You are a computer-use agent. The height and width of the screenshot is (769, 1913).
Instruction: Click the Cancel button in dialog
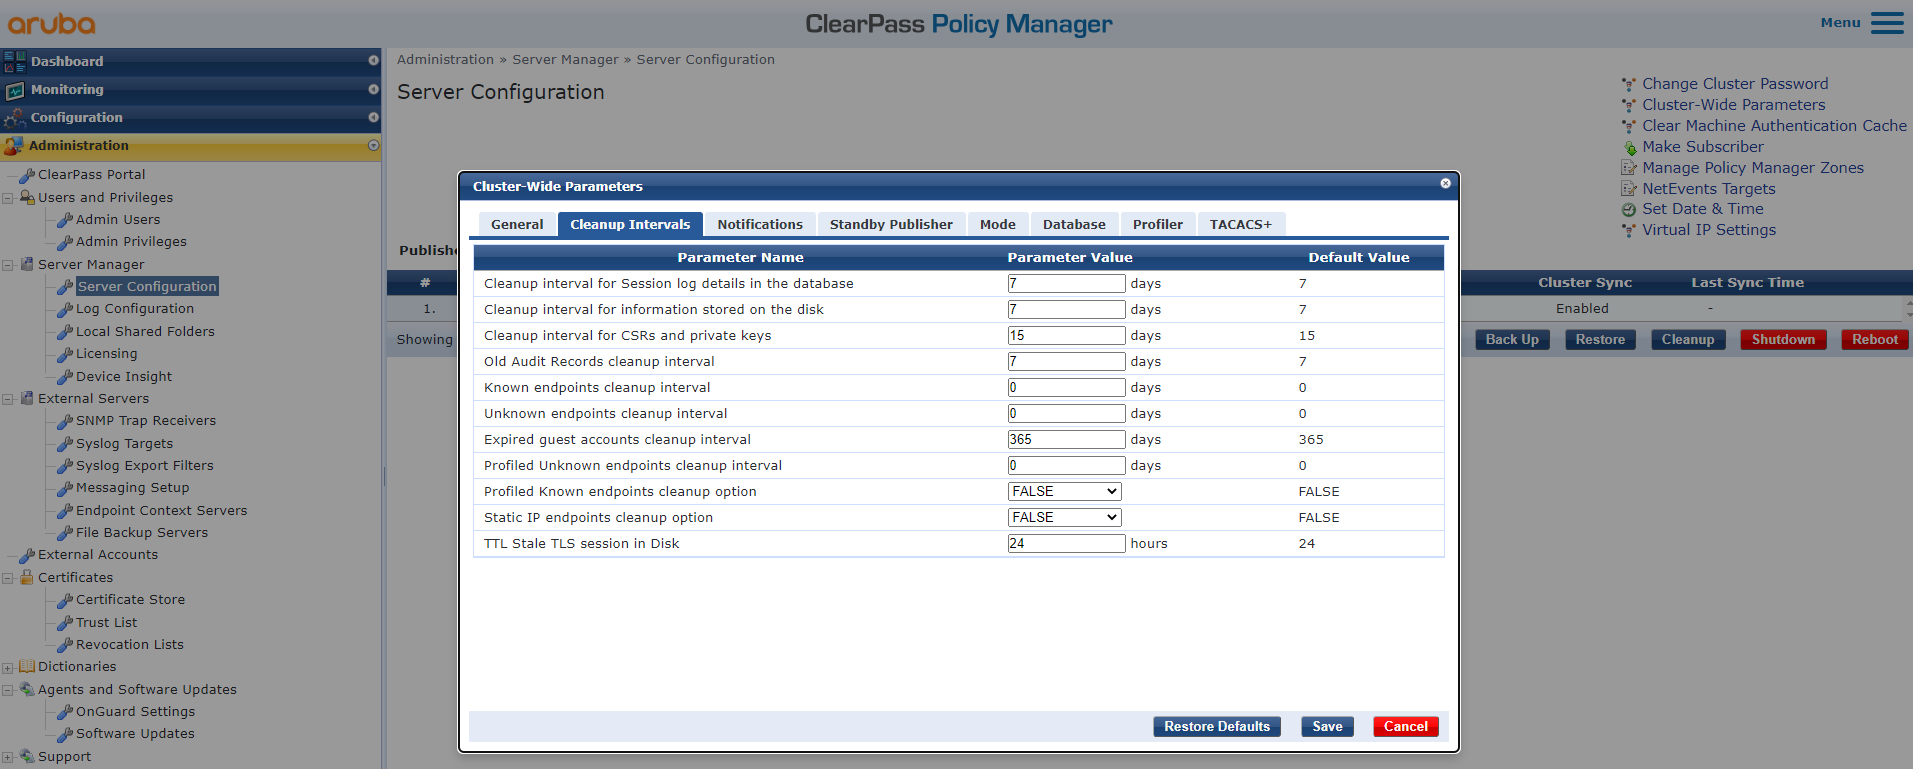tap(1406, 727)
